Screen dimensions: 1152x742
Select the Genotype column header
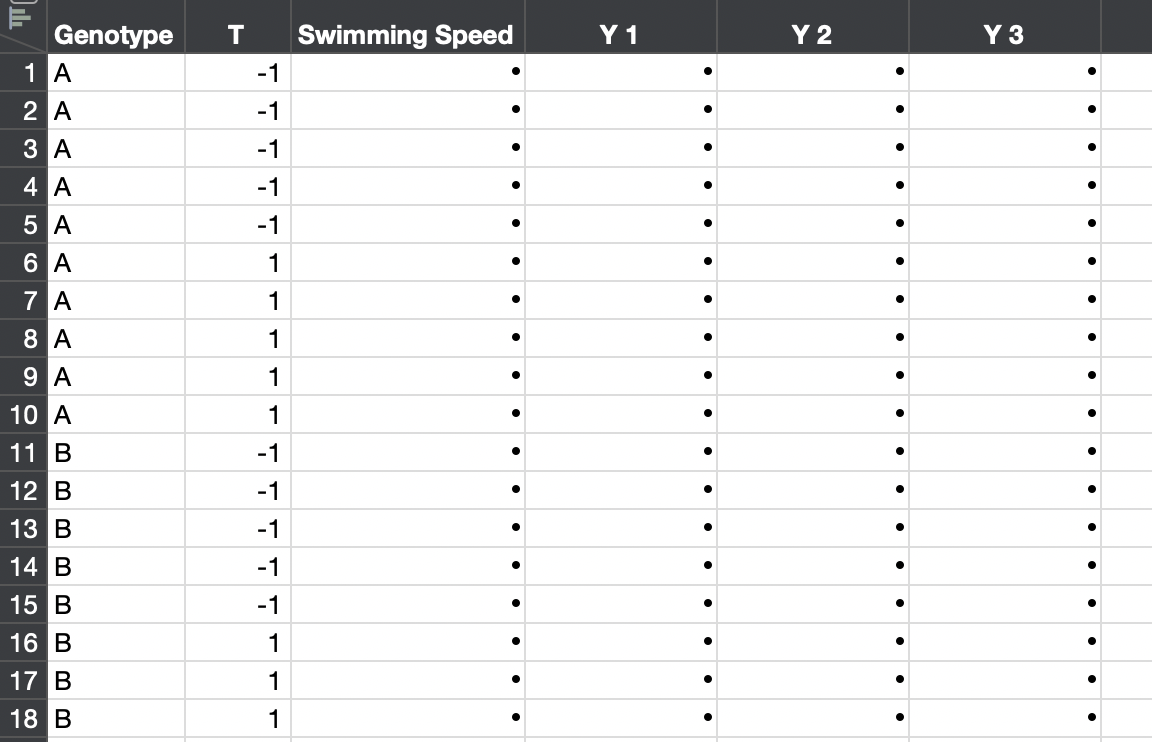[x=113, y=35]
